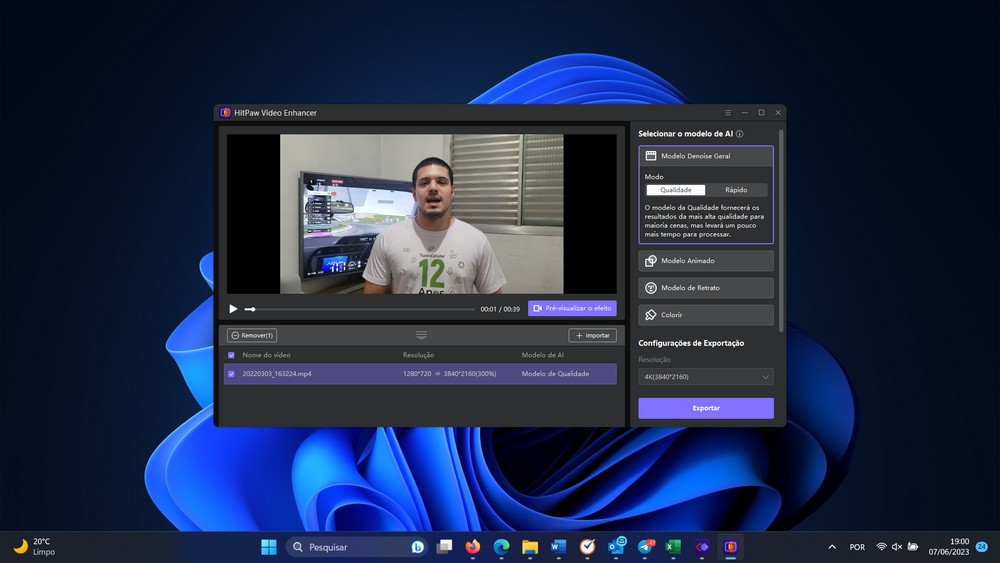Toggle the select-all checkbox in list header
This screenshot has width=1000, height=563.
tap(231, 355)
